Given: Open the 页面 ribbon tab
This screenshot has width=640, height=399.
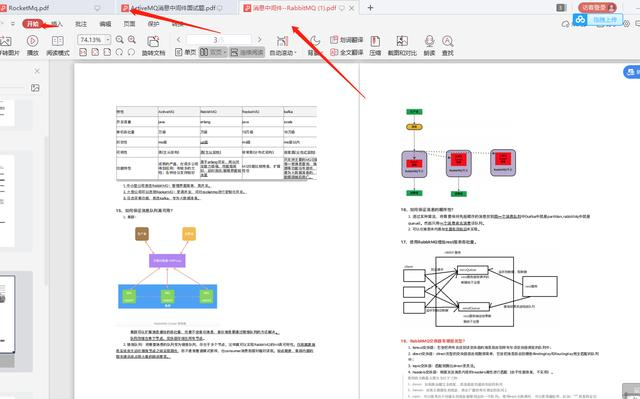Looking at the screenshot, I should pos(129,24).
